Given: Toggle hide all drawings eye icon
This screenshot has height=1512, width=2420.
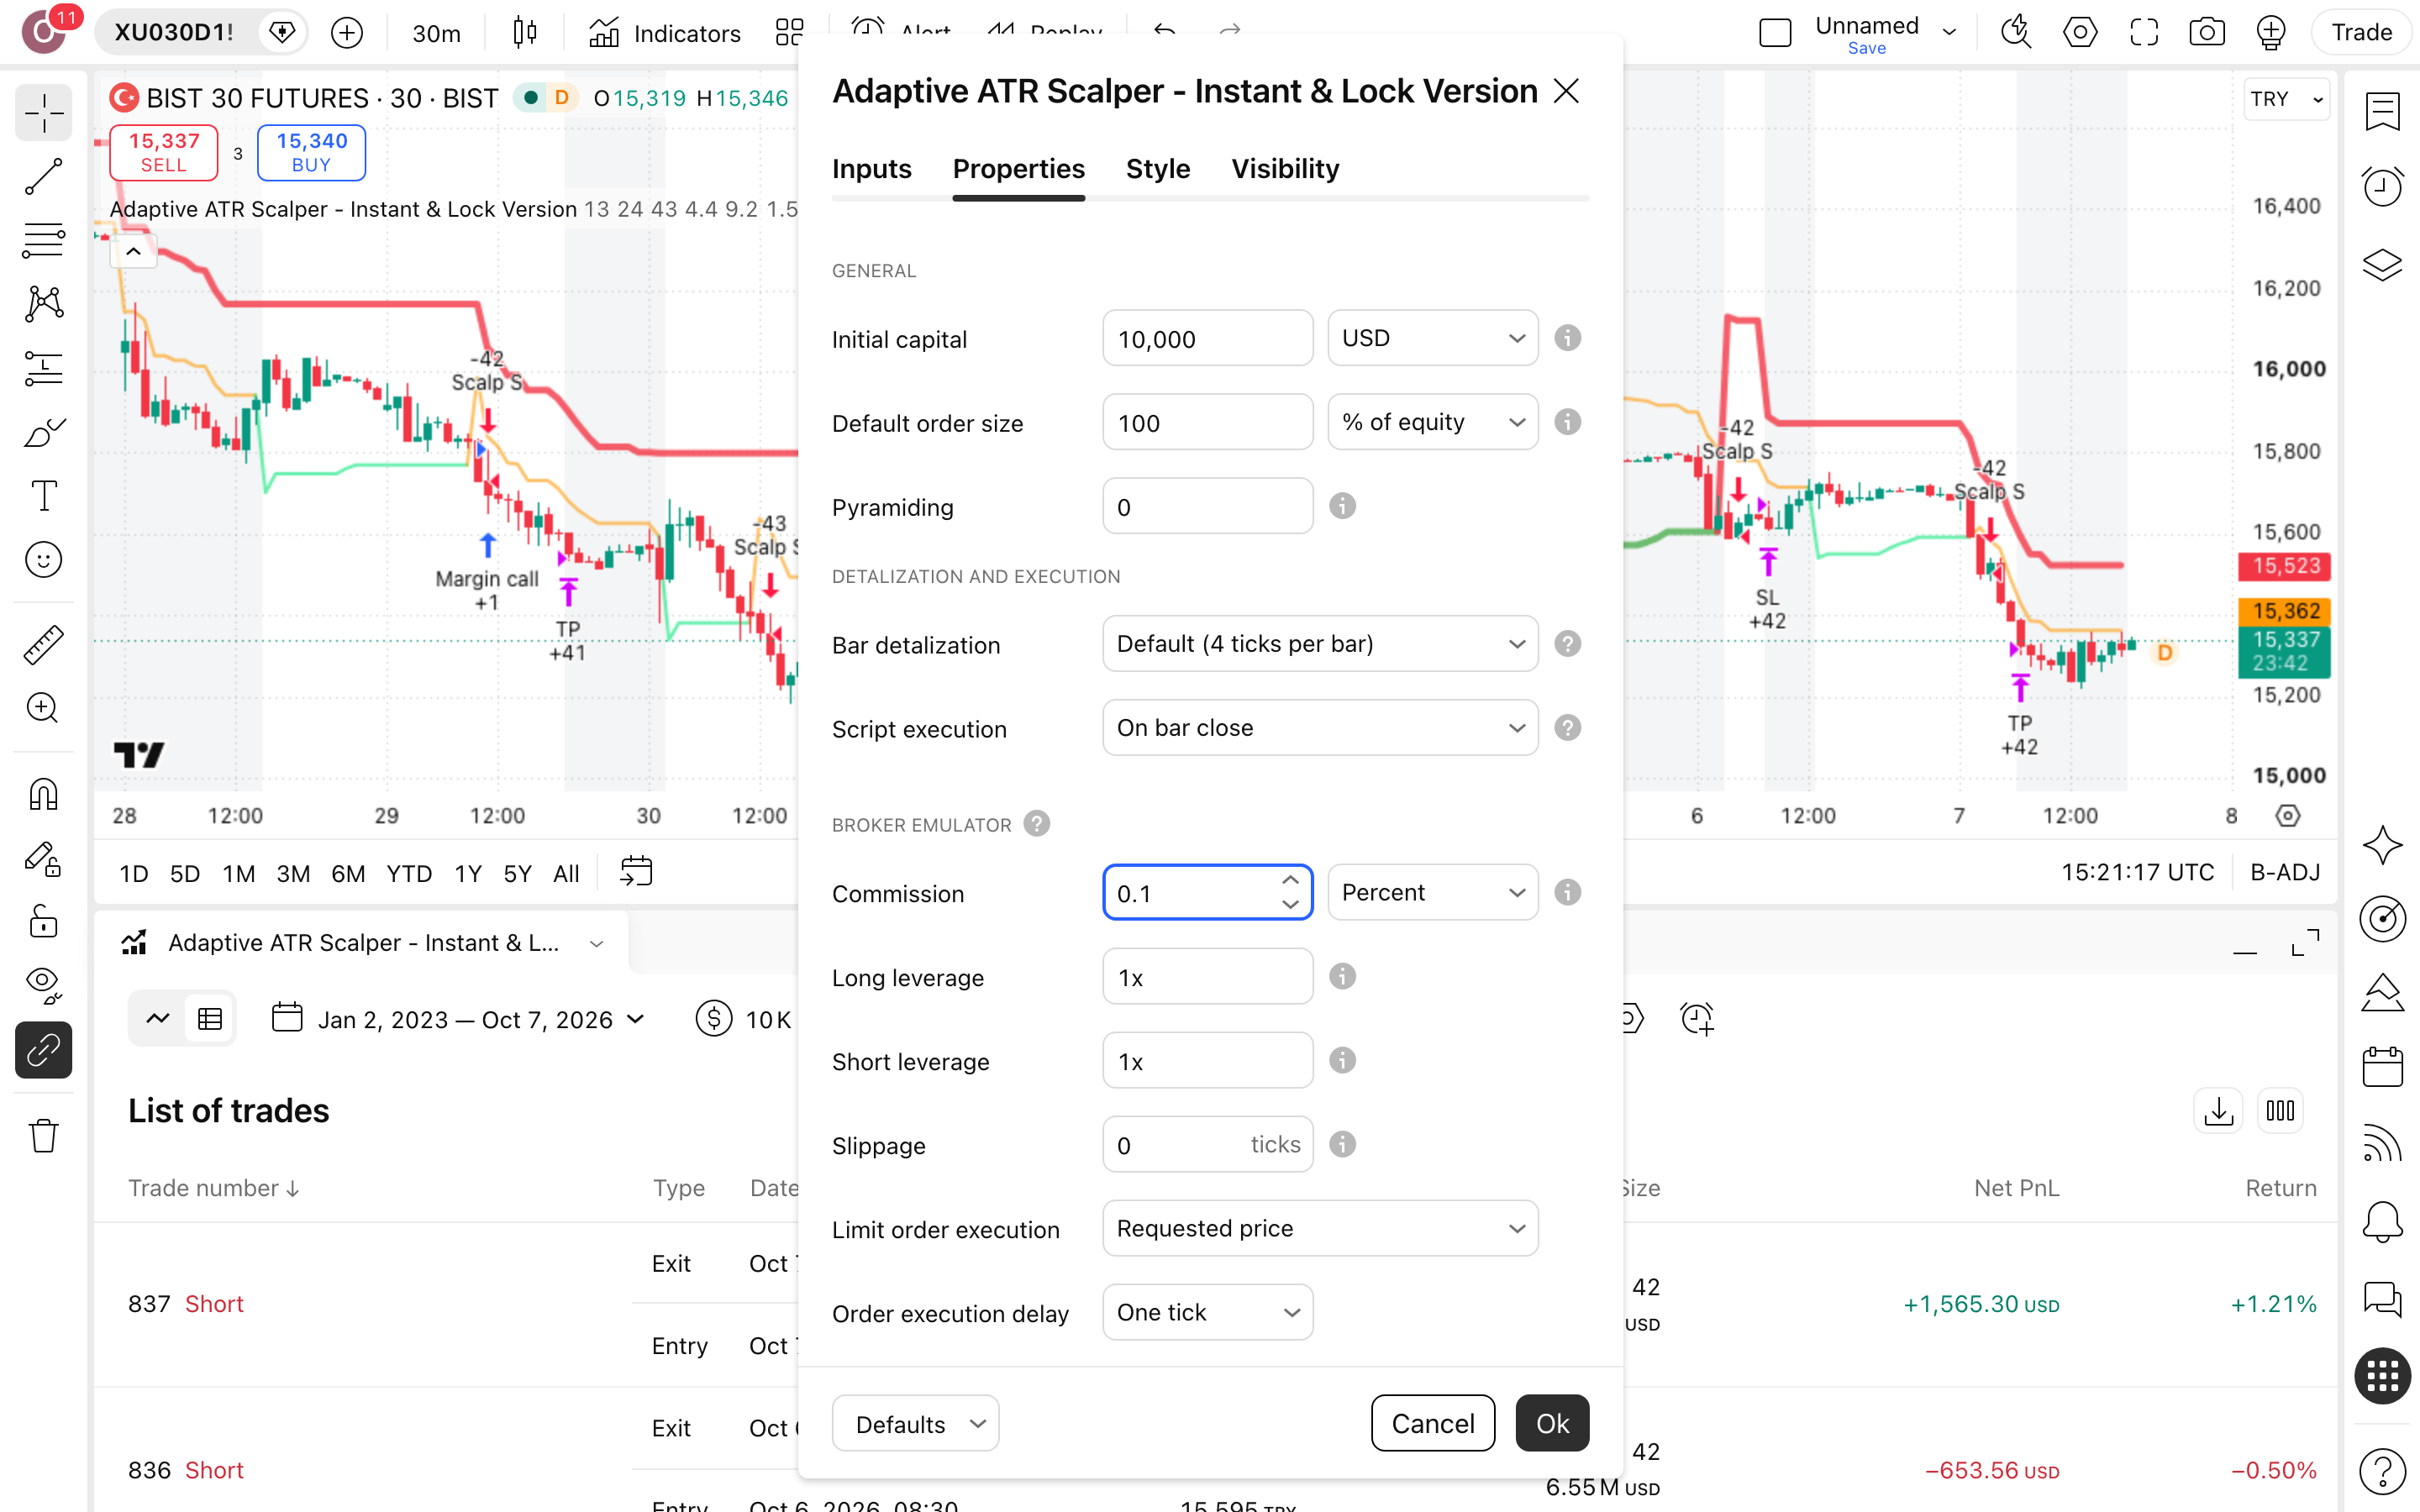Looking at the screenshot, I should pyautogui.click(x=43, y=985).
